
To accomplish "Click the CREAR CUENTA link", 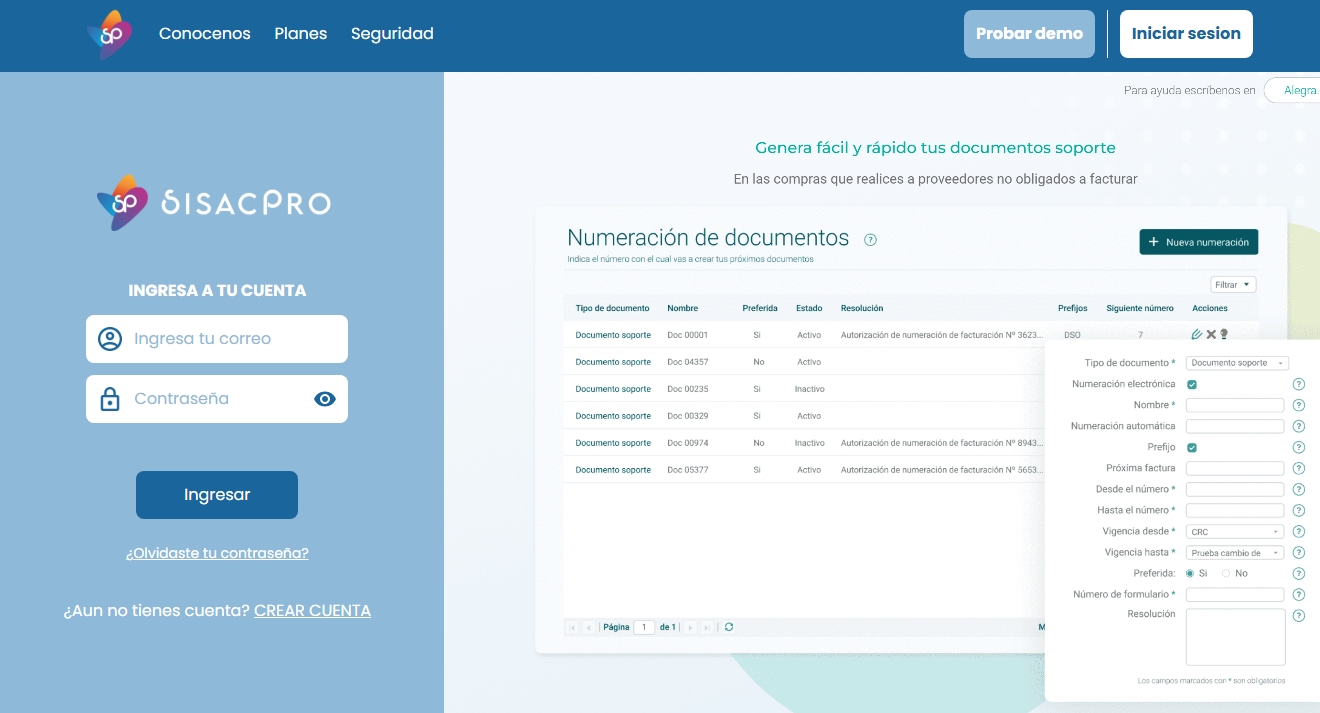I will 312,611.
